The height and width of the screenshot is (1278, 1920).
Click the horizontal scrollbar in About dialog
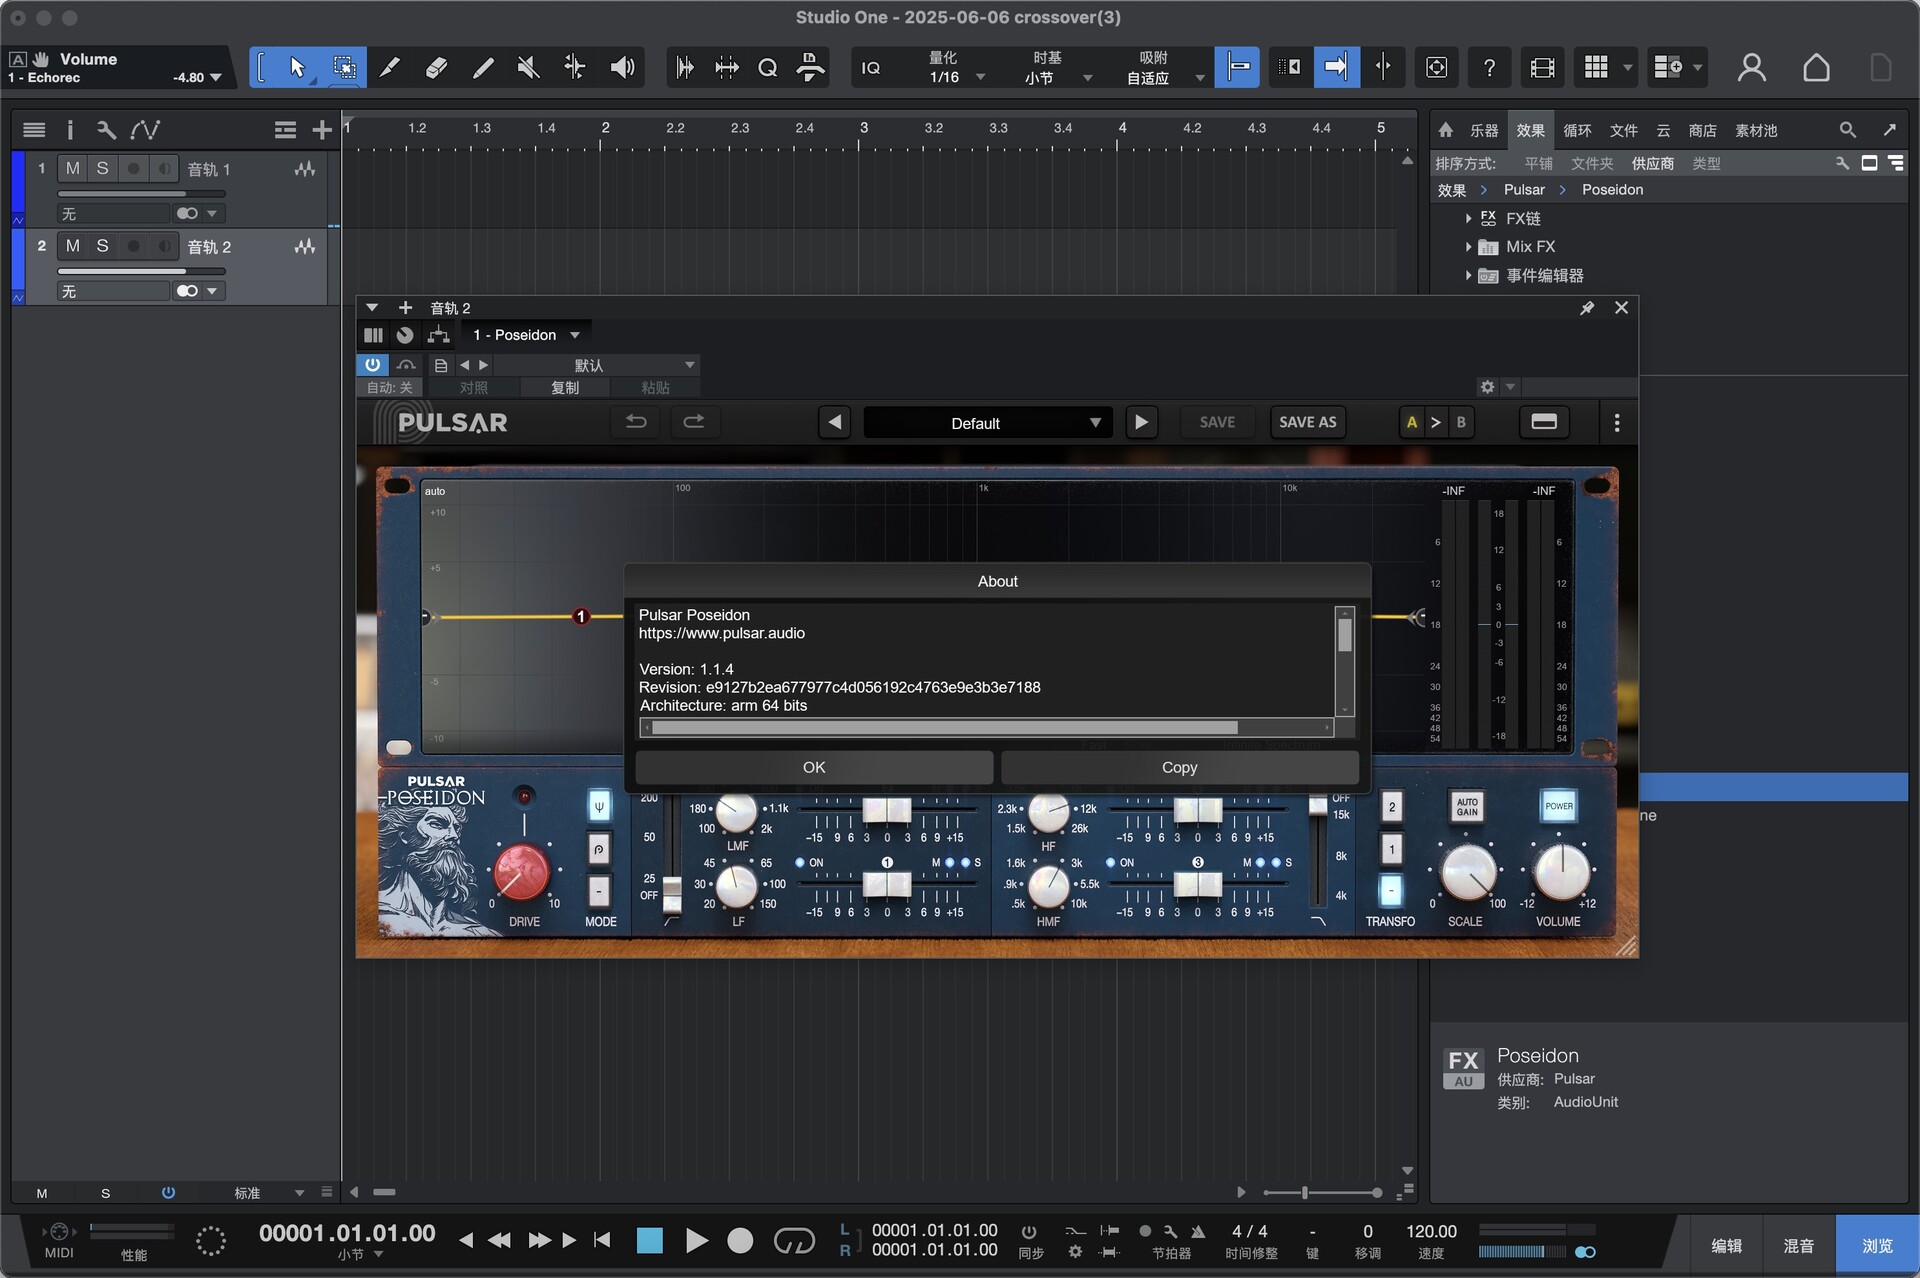click(987, 727)
